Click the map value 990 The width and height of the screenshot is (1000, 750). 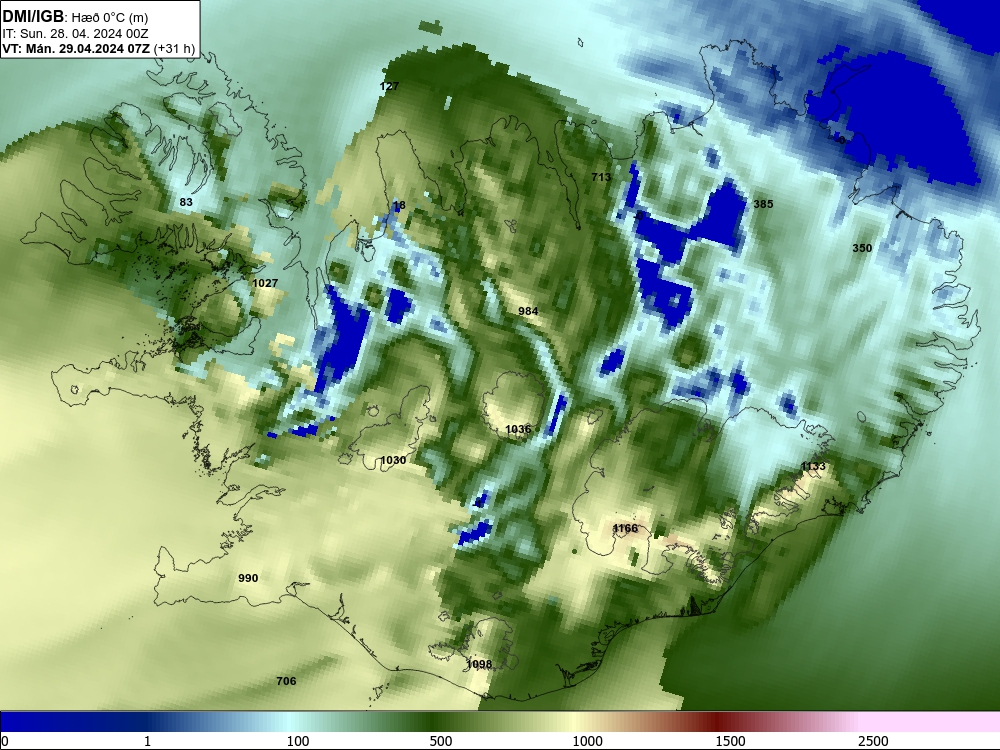pyautogui.click(x=248, y=578)
